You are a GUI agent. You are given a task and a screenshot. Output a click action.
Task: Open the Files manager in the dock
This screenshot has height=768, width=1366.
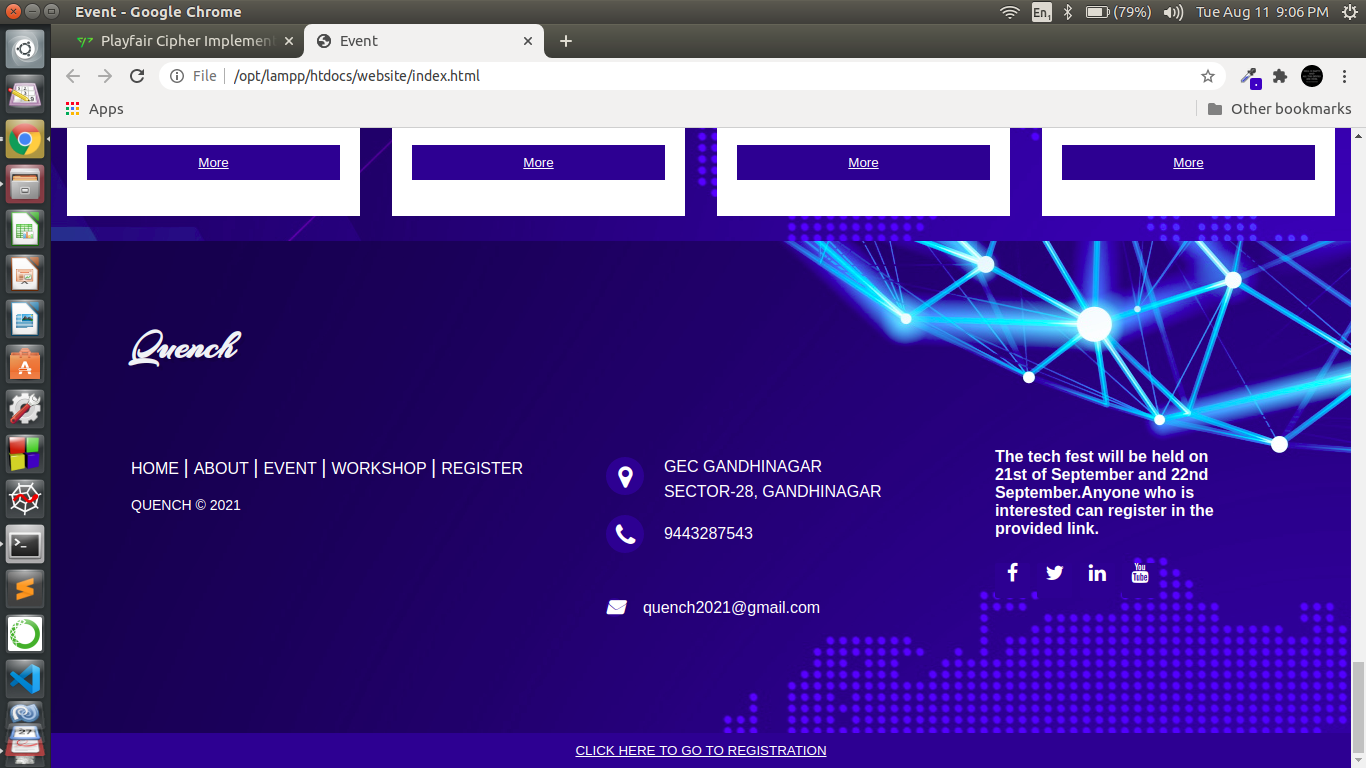[25, 184]
